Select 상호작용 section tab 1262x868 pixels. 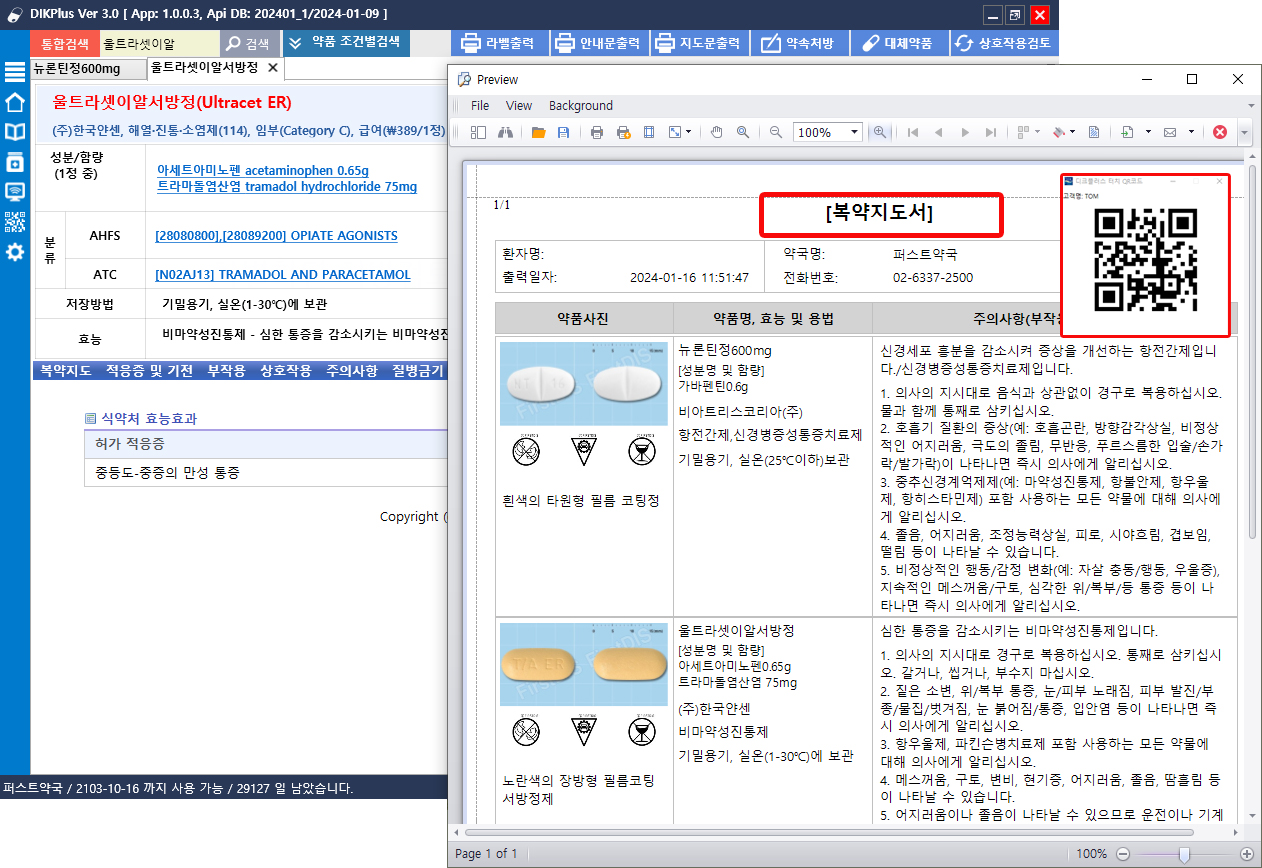tap(286, 371)
